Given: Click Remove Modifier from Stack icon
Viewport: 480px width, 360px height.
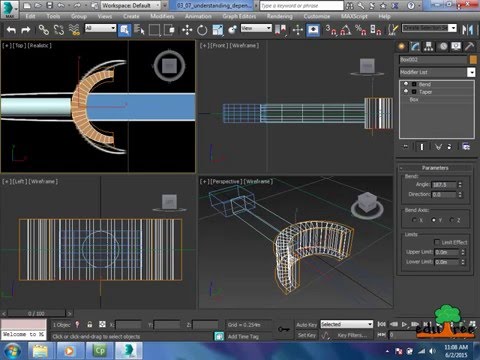Looking at the screenshot, I should point(450,147).
